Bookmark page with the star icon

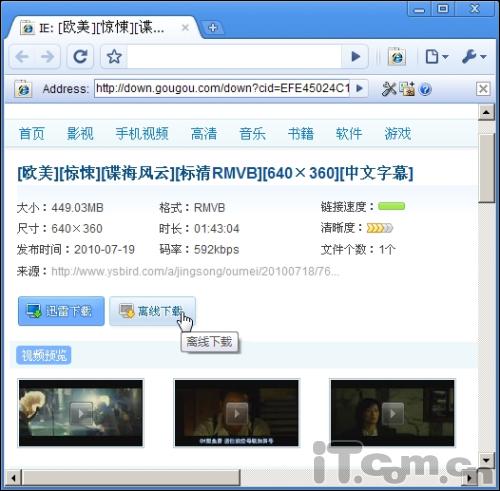[114, 57]
